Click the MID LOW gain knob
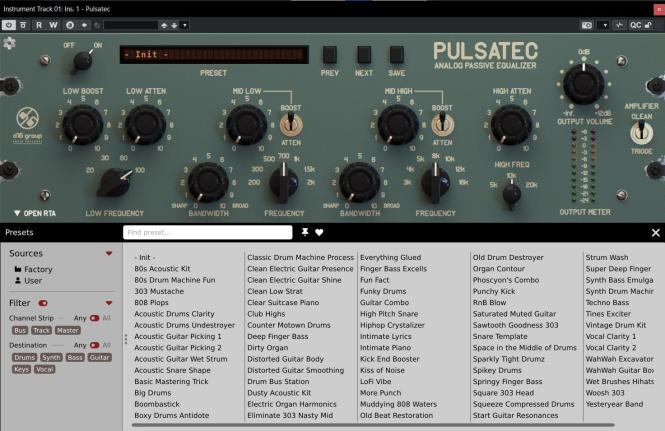The height and width of the screenshot is (431, 665). point(246,125)
